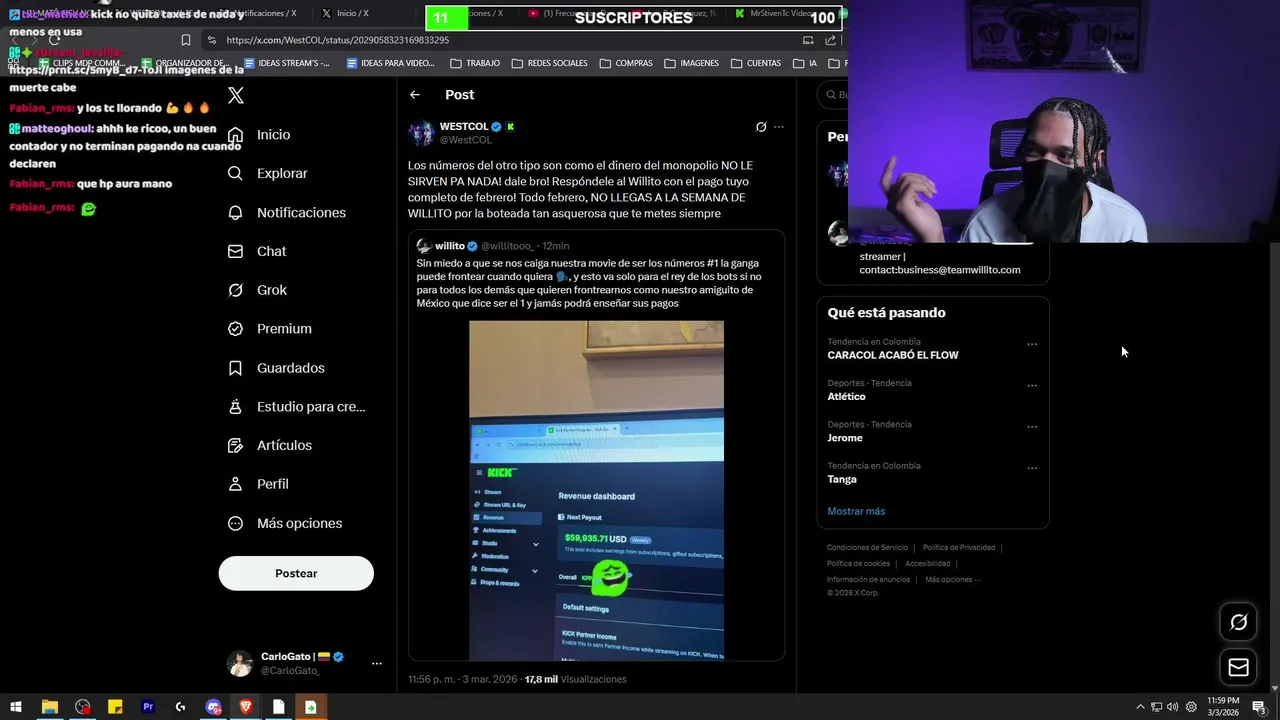Image resolution: width=1280 pixels, height=720 pixels.
Task: Open the floating Grok button
Action: (x=1239, y=622)
